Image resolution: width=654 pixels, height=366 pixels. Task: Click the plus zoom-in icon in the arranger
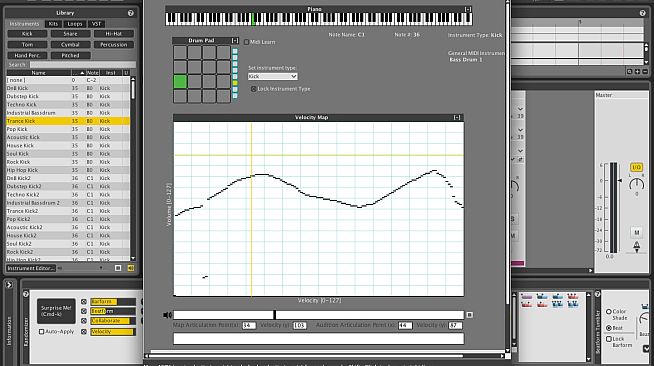coord(637,72)
